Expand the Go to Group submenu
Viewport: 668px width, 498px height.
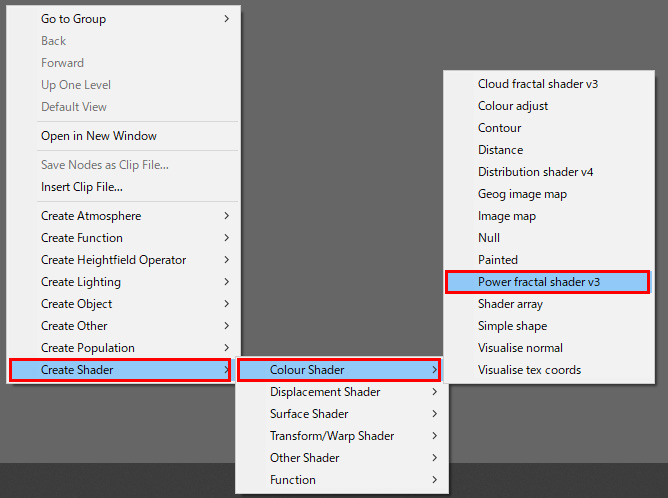(x=73, y=19)
